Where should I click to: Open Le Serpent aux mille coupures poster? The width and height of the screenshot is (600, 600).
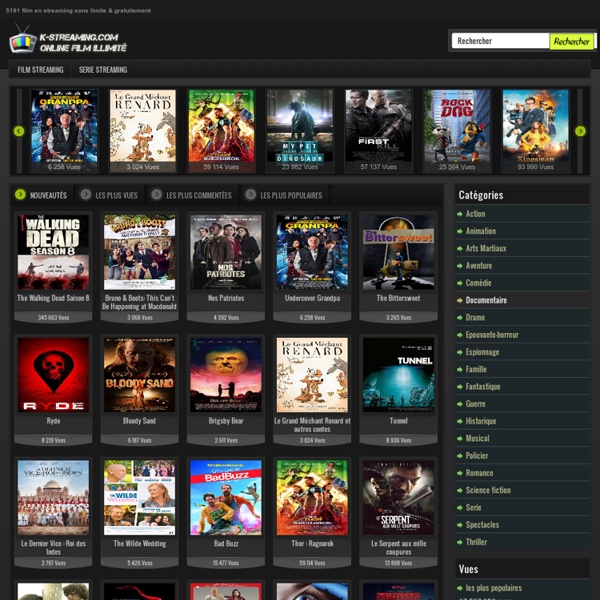point(398,497)
